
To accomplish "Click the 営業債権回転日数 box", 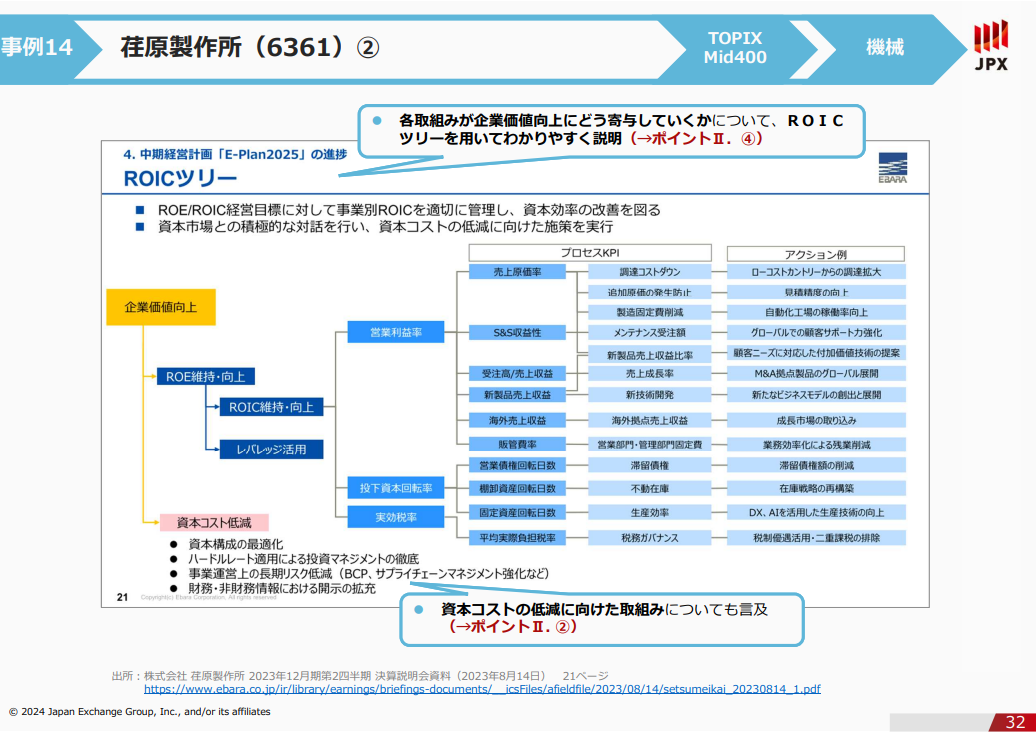I will (x=517, y=465).
